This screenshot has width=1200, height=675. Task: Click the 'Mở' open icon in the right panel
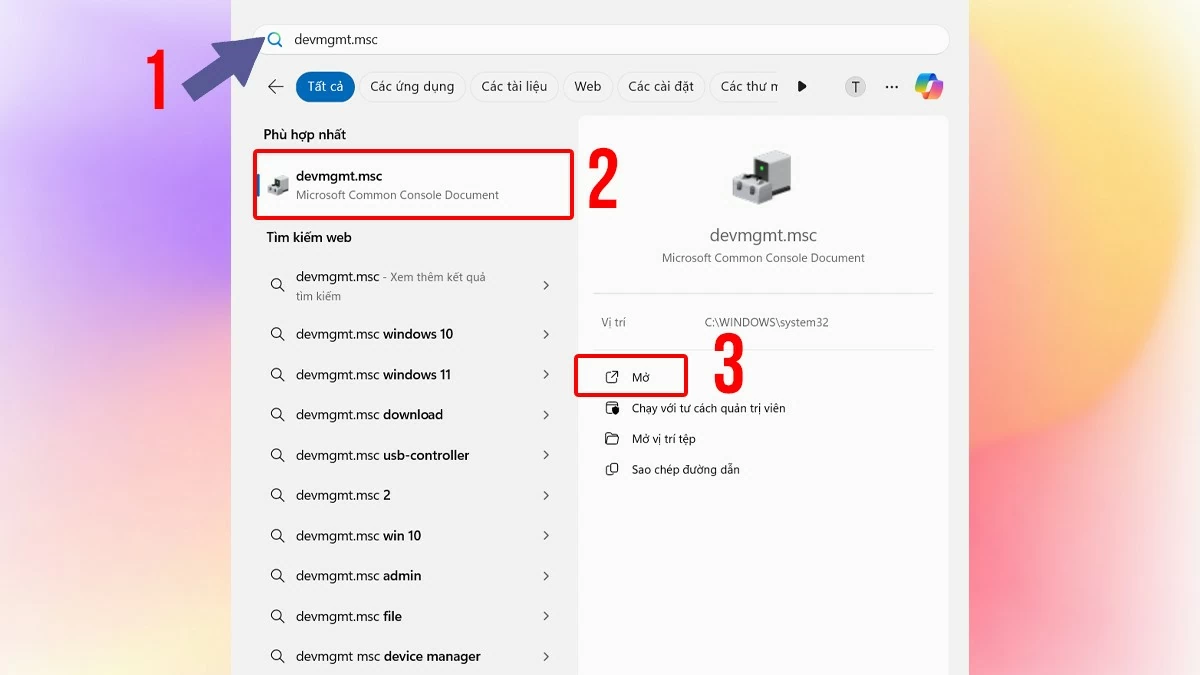point(614,376)
